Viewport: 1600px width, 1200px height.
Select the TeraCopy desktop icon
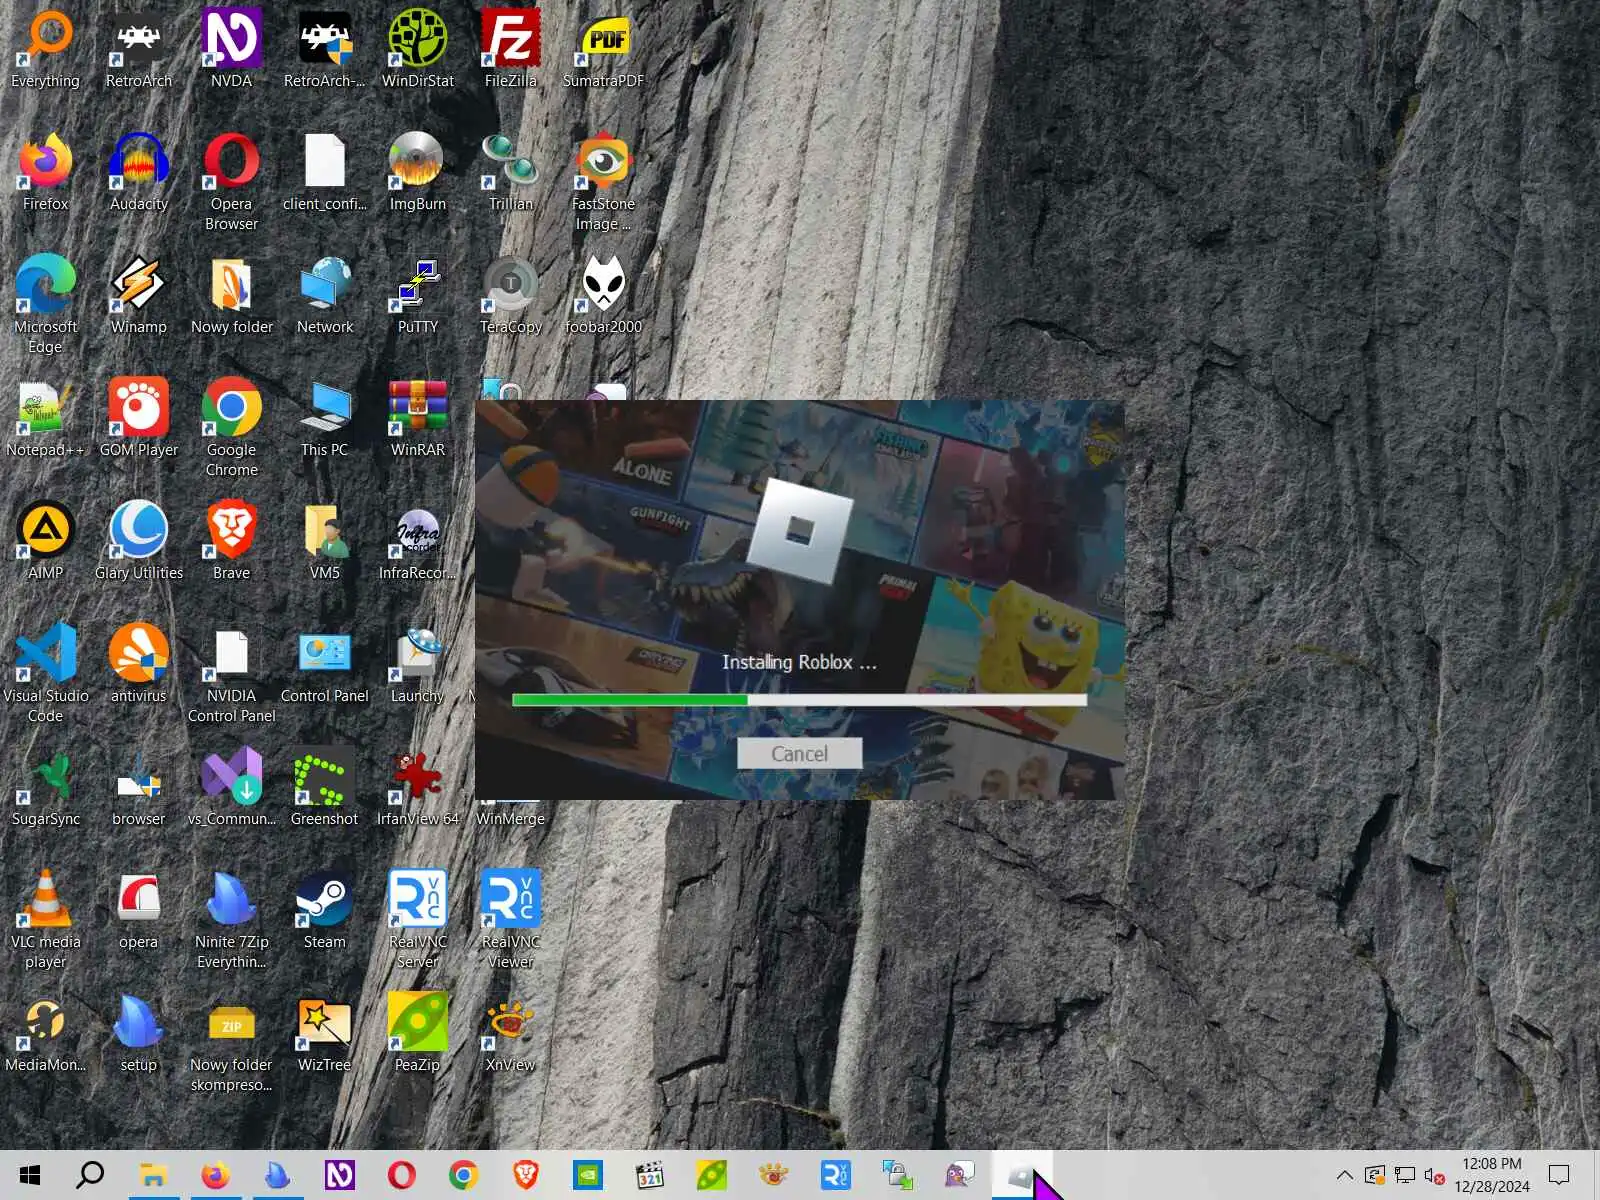[510, 295]
